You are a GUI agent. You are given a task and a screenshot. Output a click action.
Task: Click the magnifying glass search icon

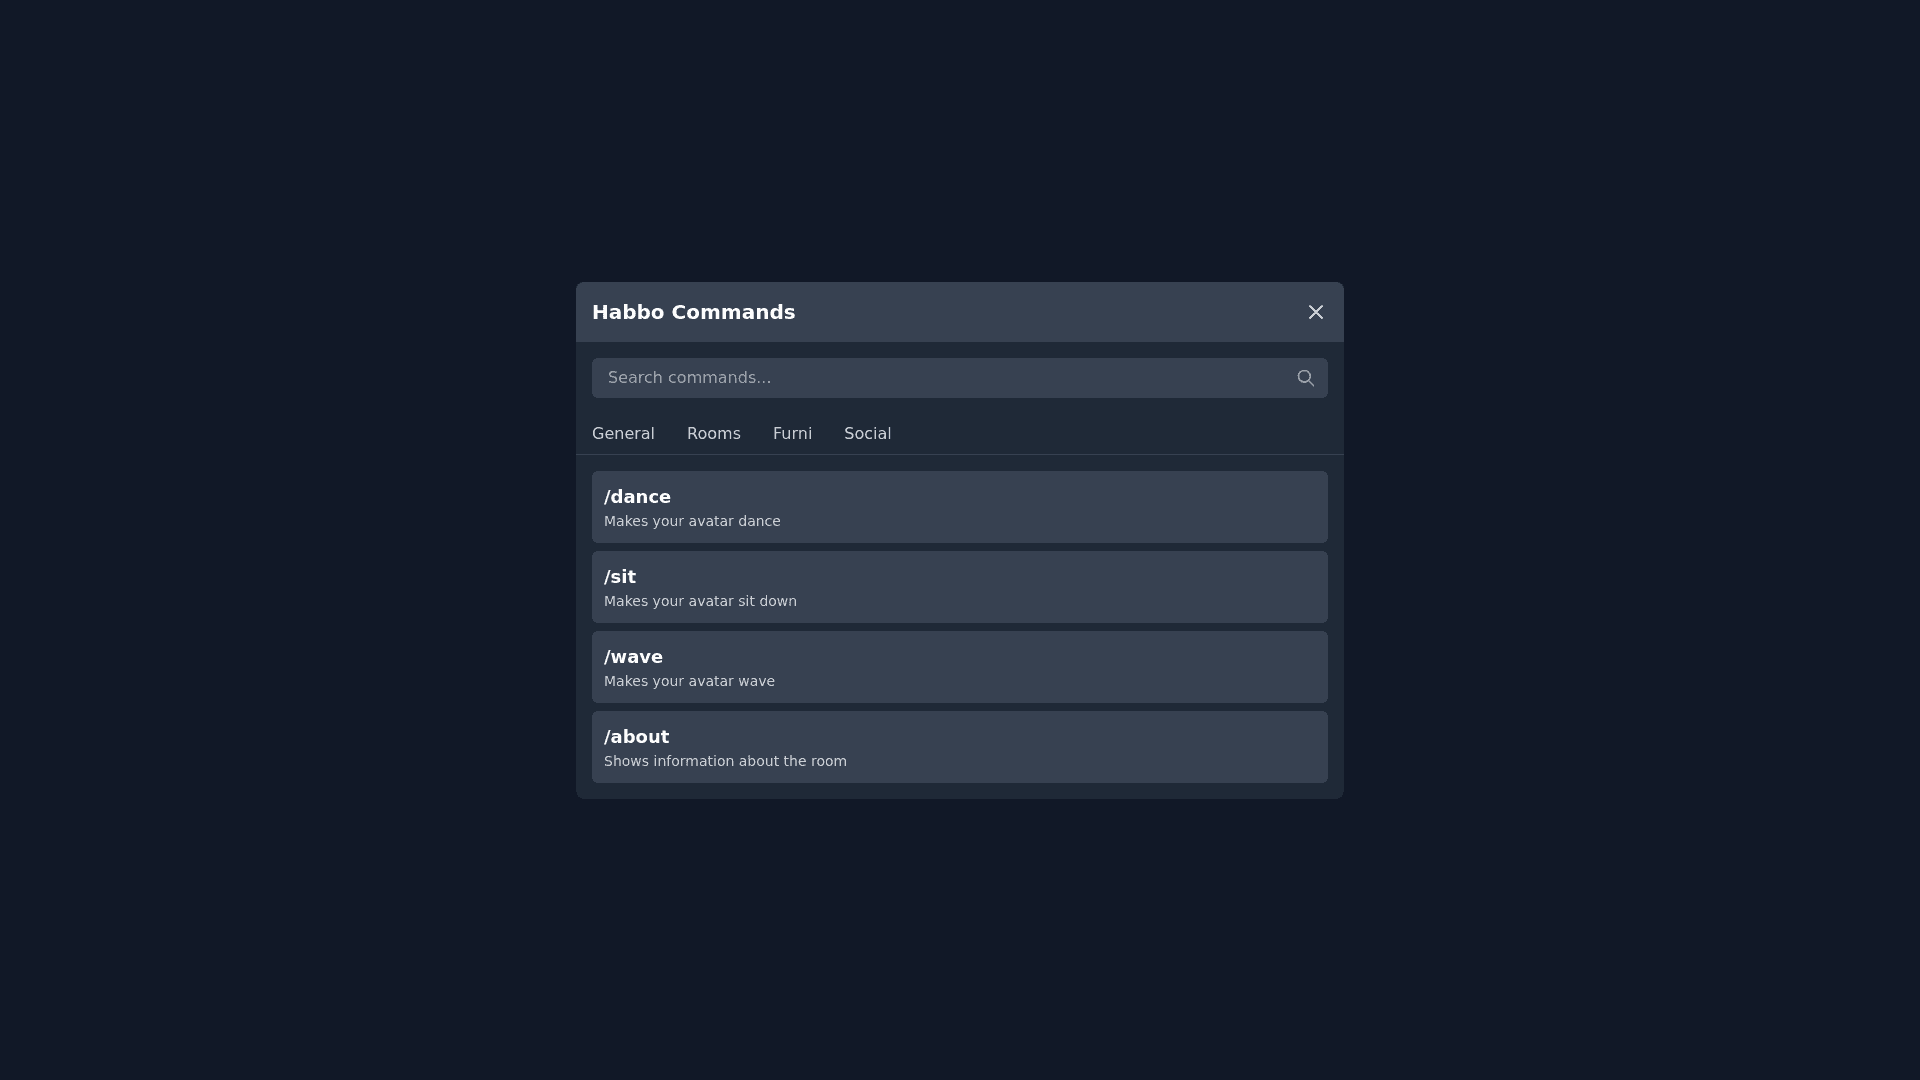(x=1305, y=378)
